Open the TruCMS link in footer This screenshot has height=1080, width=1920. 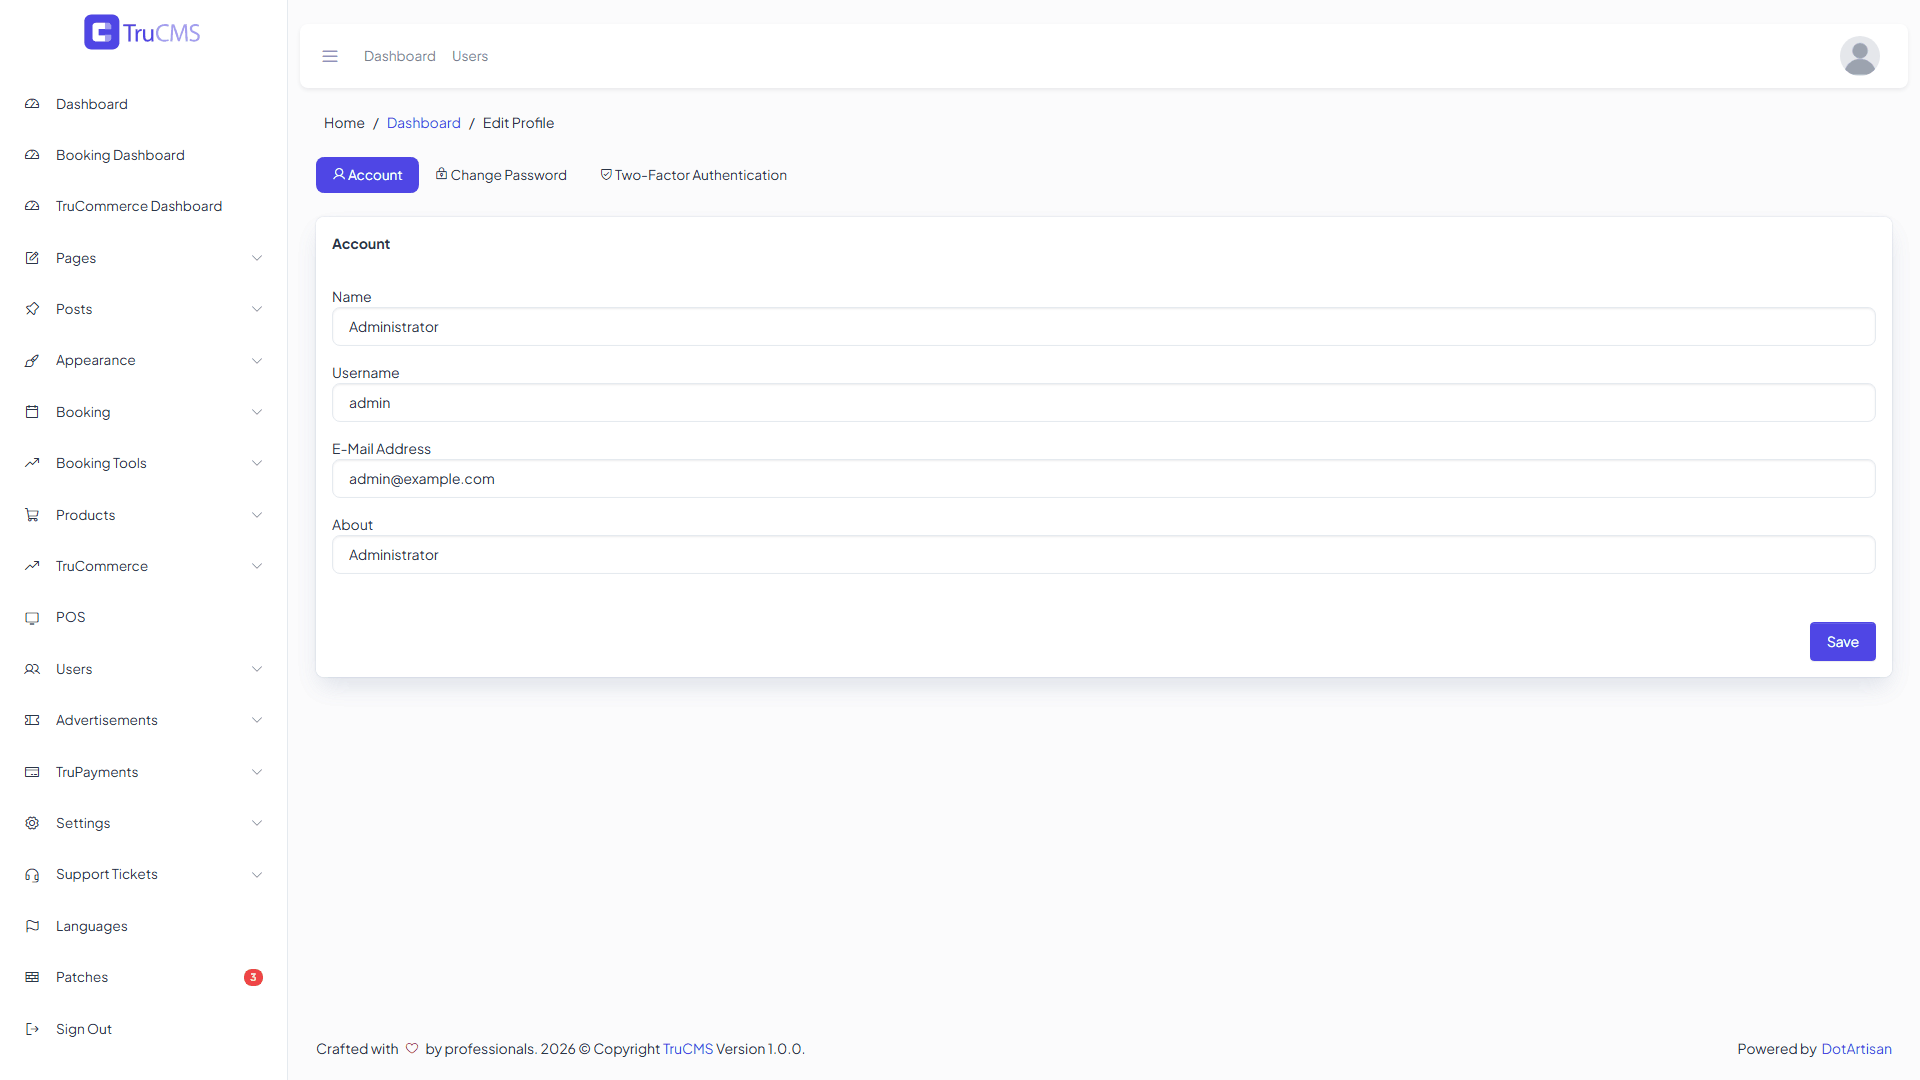688,1049
